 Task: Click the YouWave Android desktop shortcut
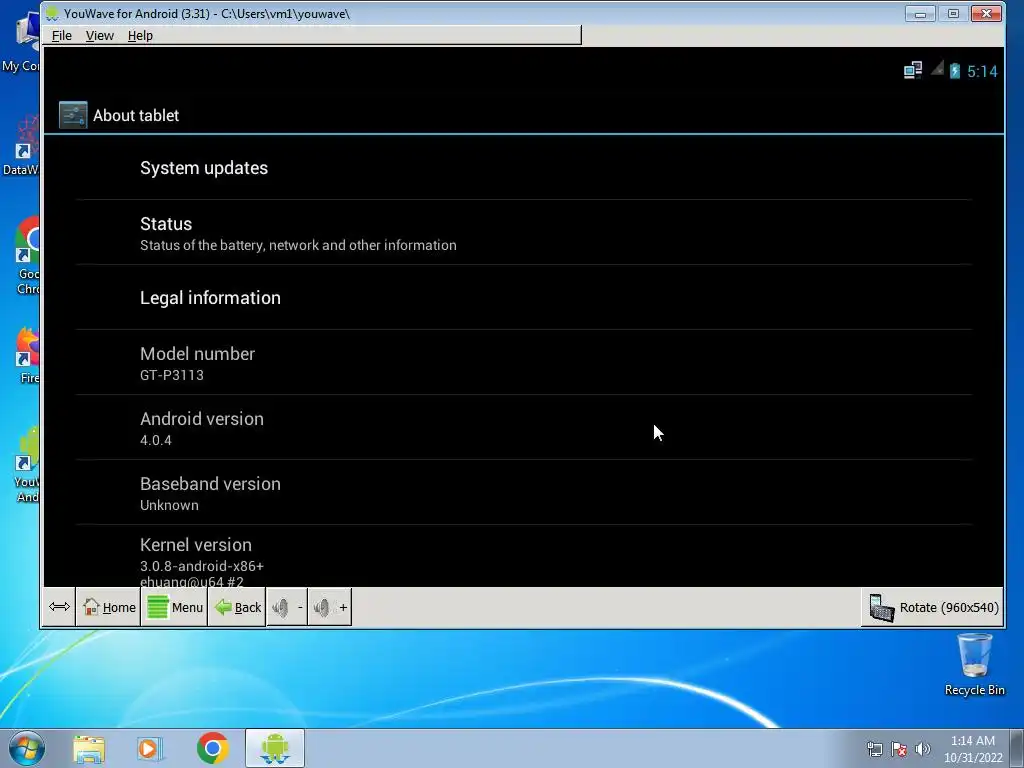26,465
